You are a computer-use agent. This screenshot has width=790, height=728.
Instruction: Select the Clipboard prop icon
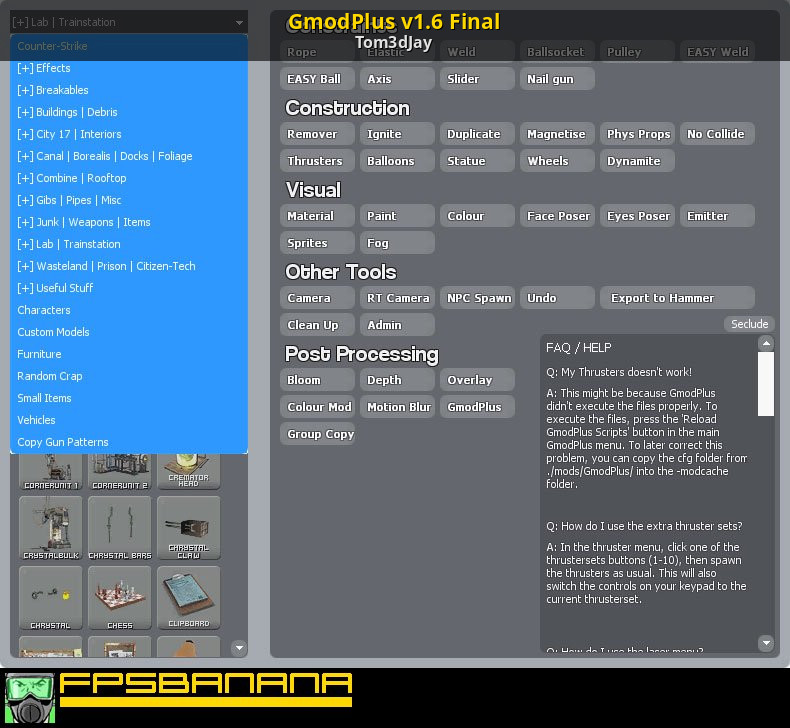point(189,598)
